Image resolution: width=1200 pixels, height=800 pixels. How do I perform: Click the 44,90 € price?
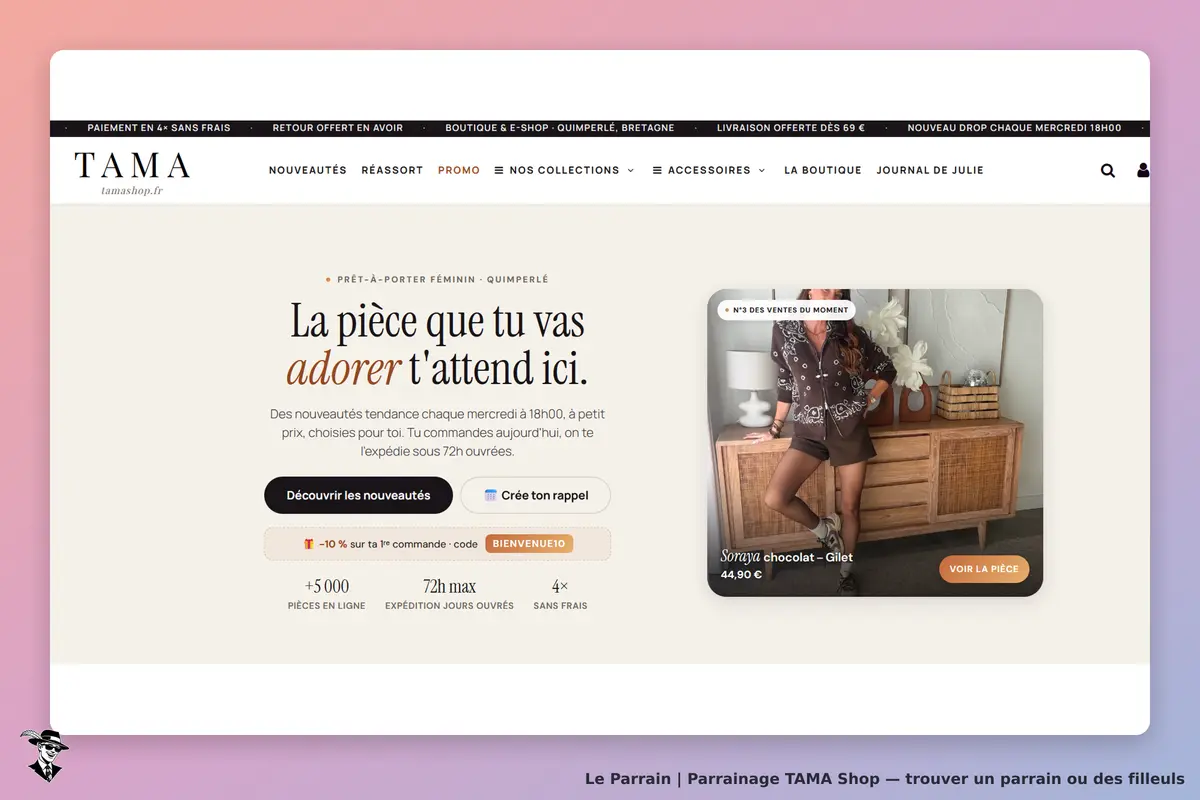pos(741,575)
